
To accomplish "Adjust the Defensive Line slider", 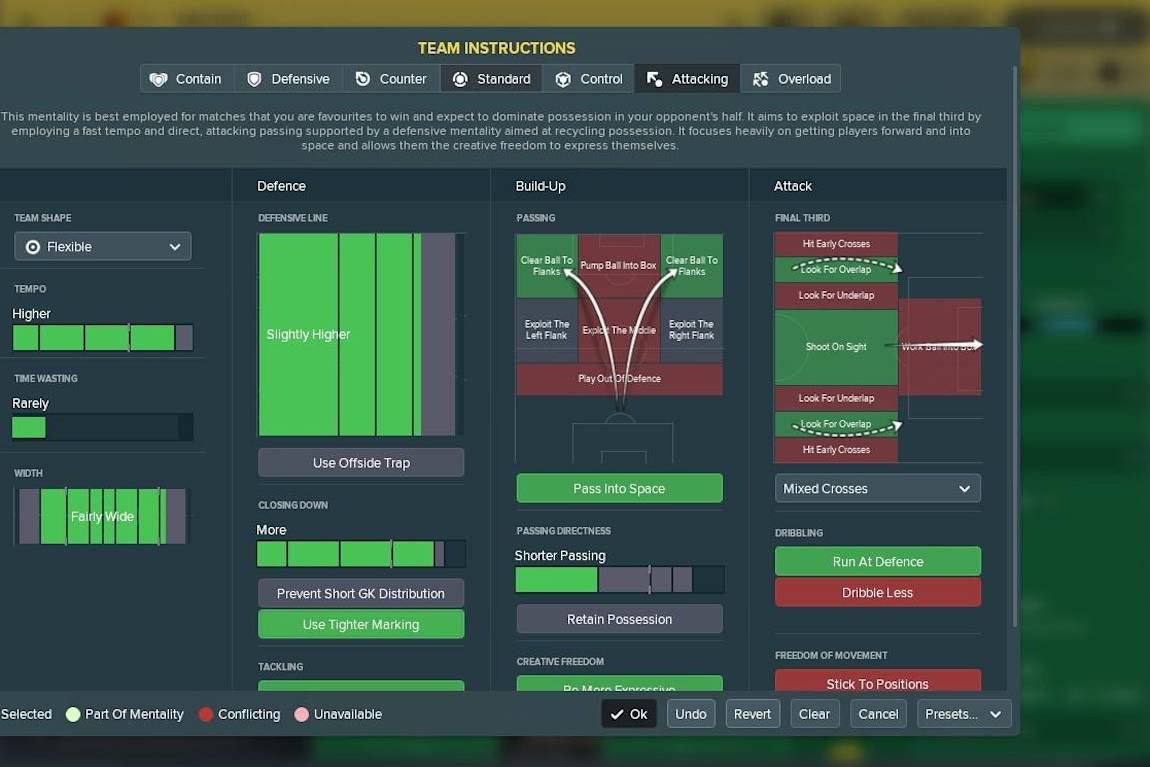I will point(361,334).
